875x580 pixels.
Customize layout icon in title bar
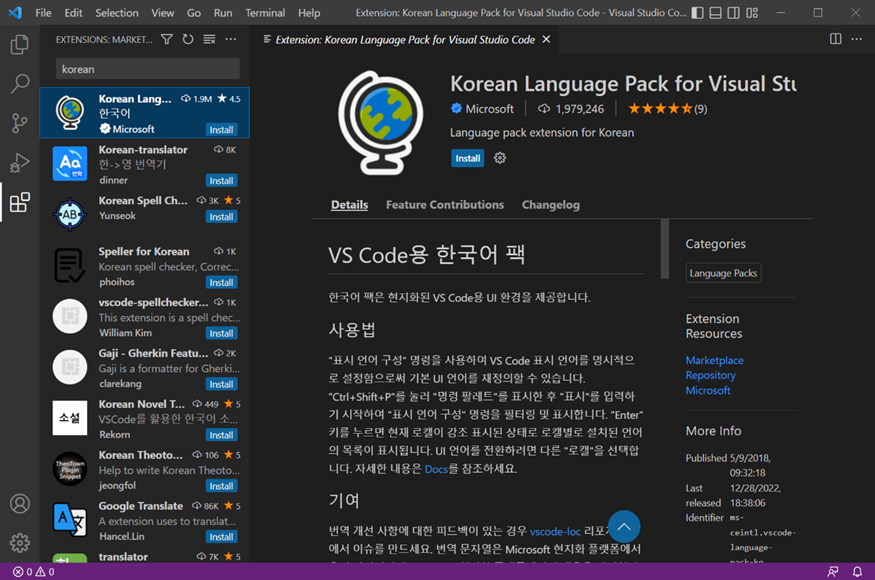pos(752,13)
